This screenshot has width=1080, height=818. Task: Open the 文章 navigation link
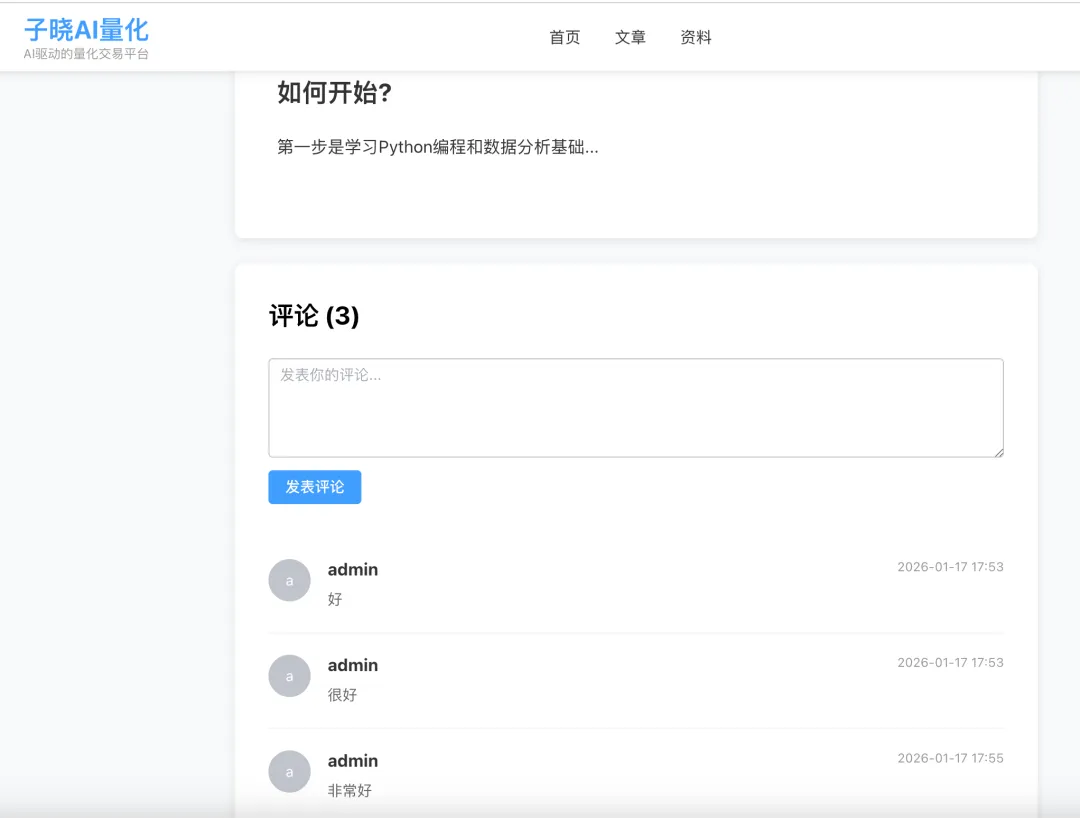coord(630,37)
